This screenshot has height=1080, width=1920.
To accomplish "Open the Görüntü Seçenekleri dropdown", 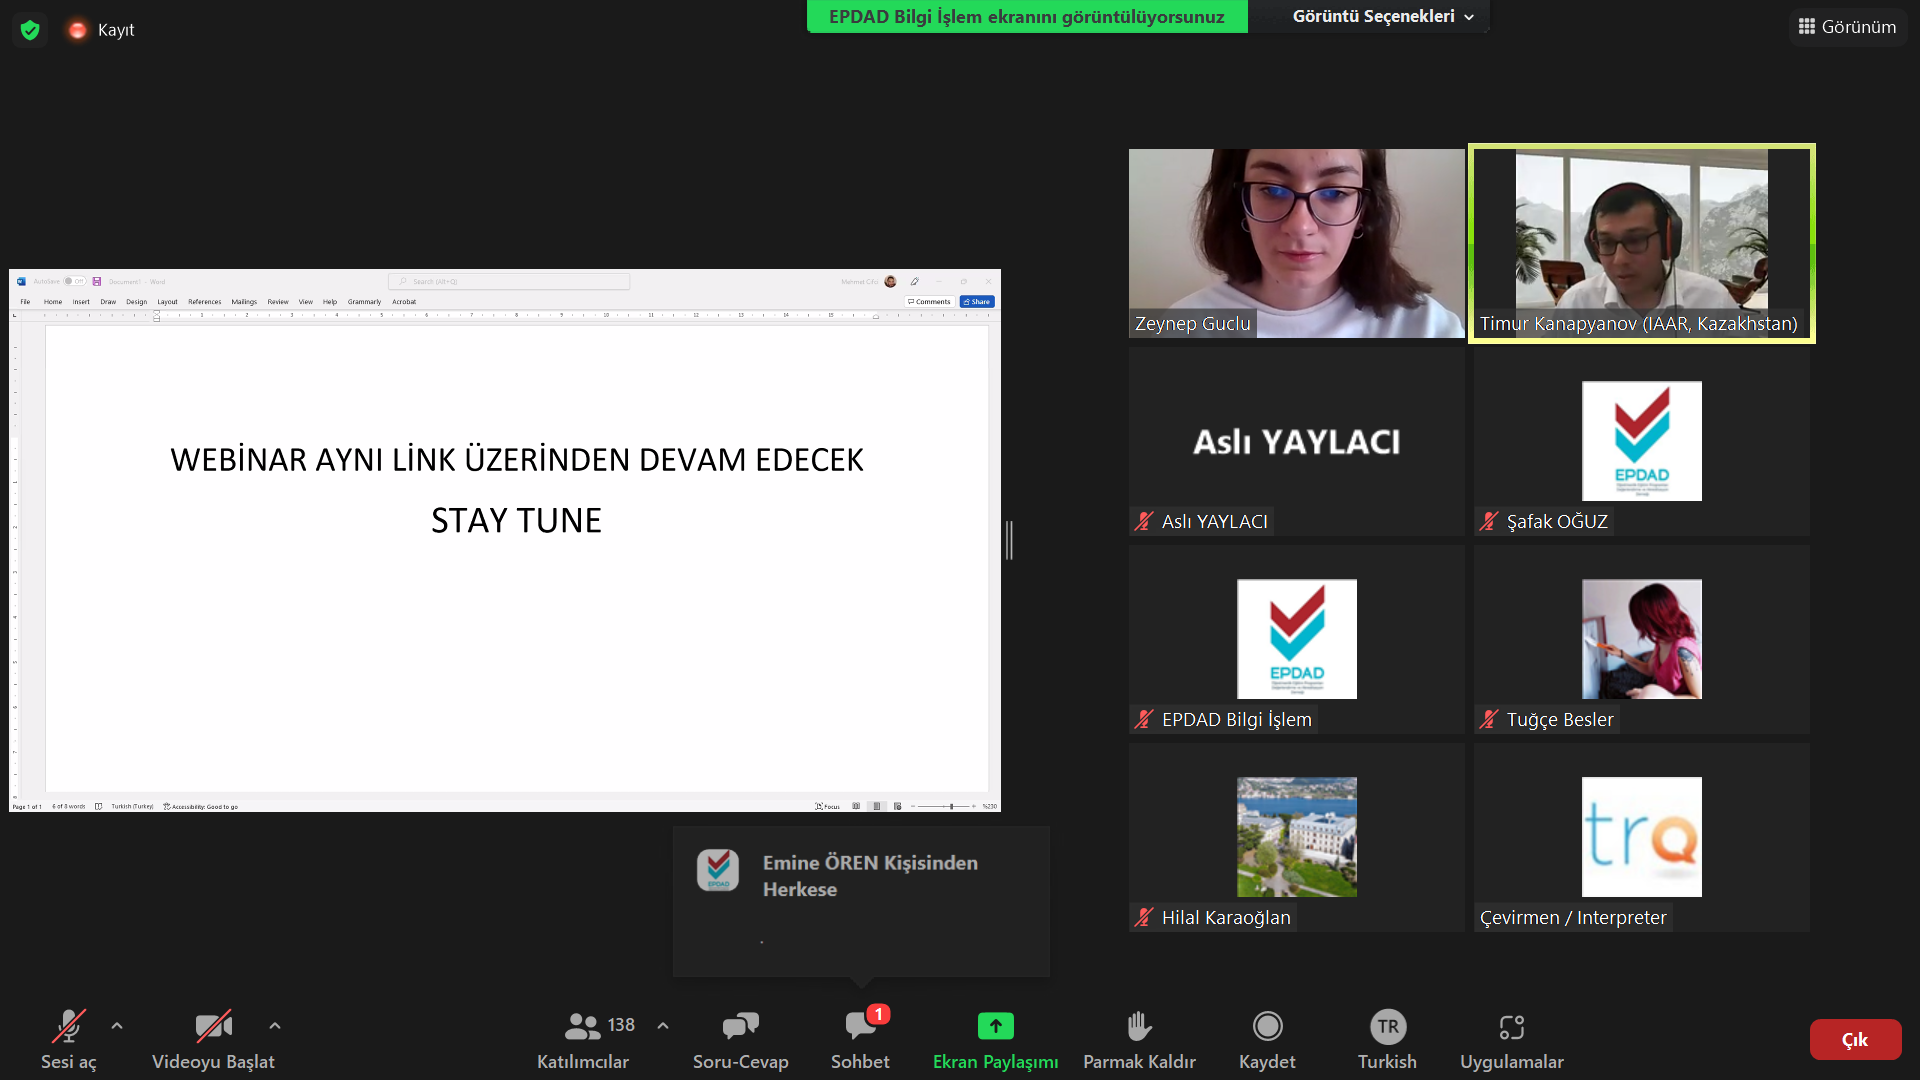I will [x=1383, y=16].
